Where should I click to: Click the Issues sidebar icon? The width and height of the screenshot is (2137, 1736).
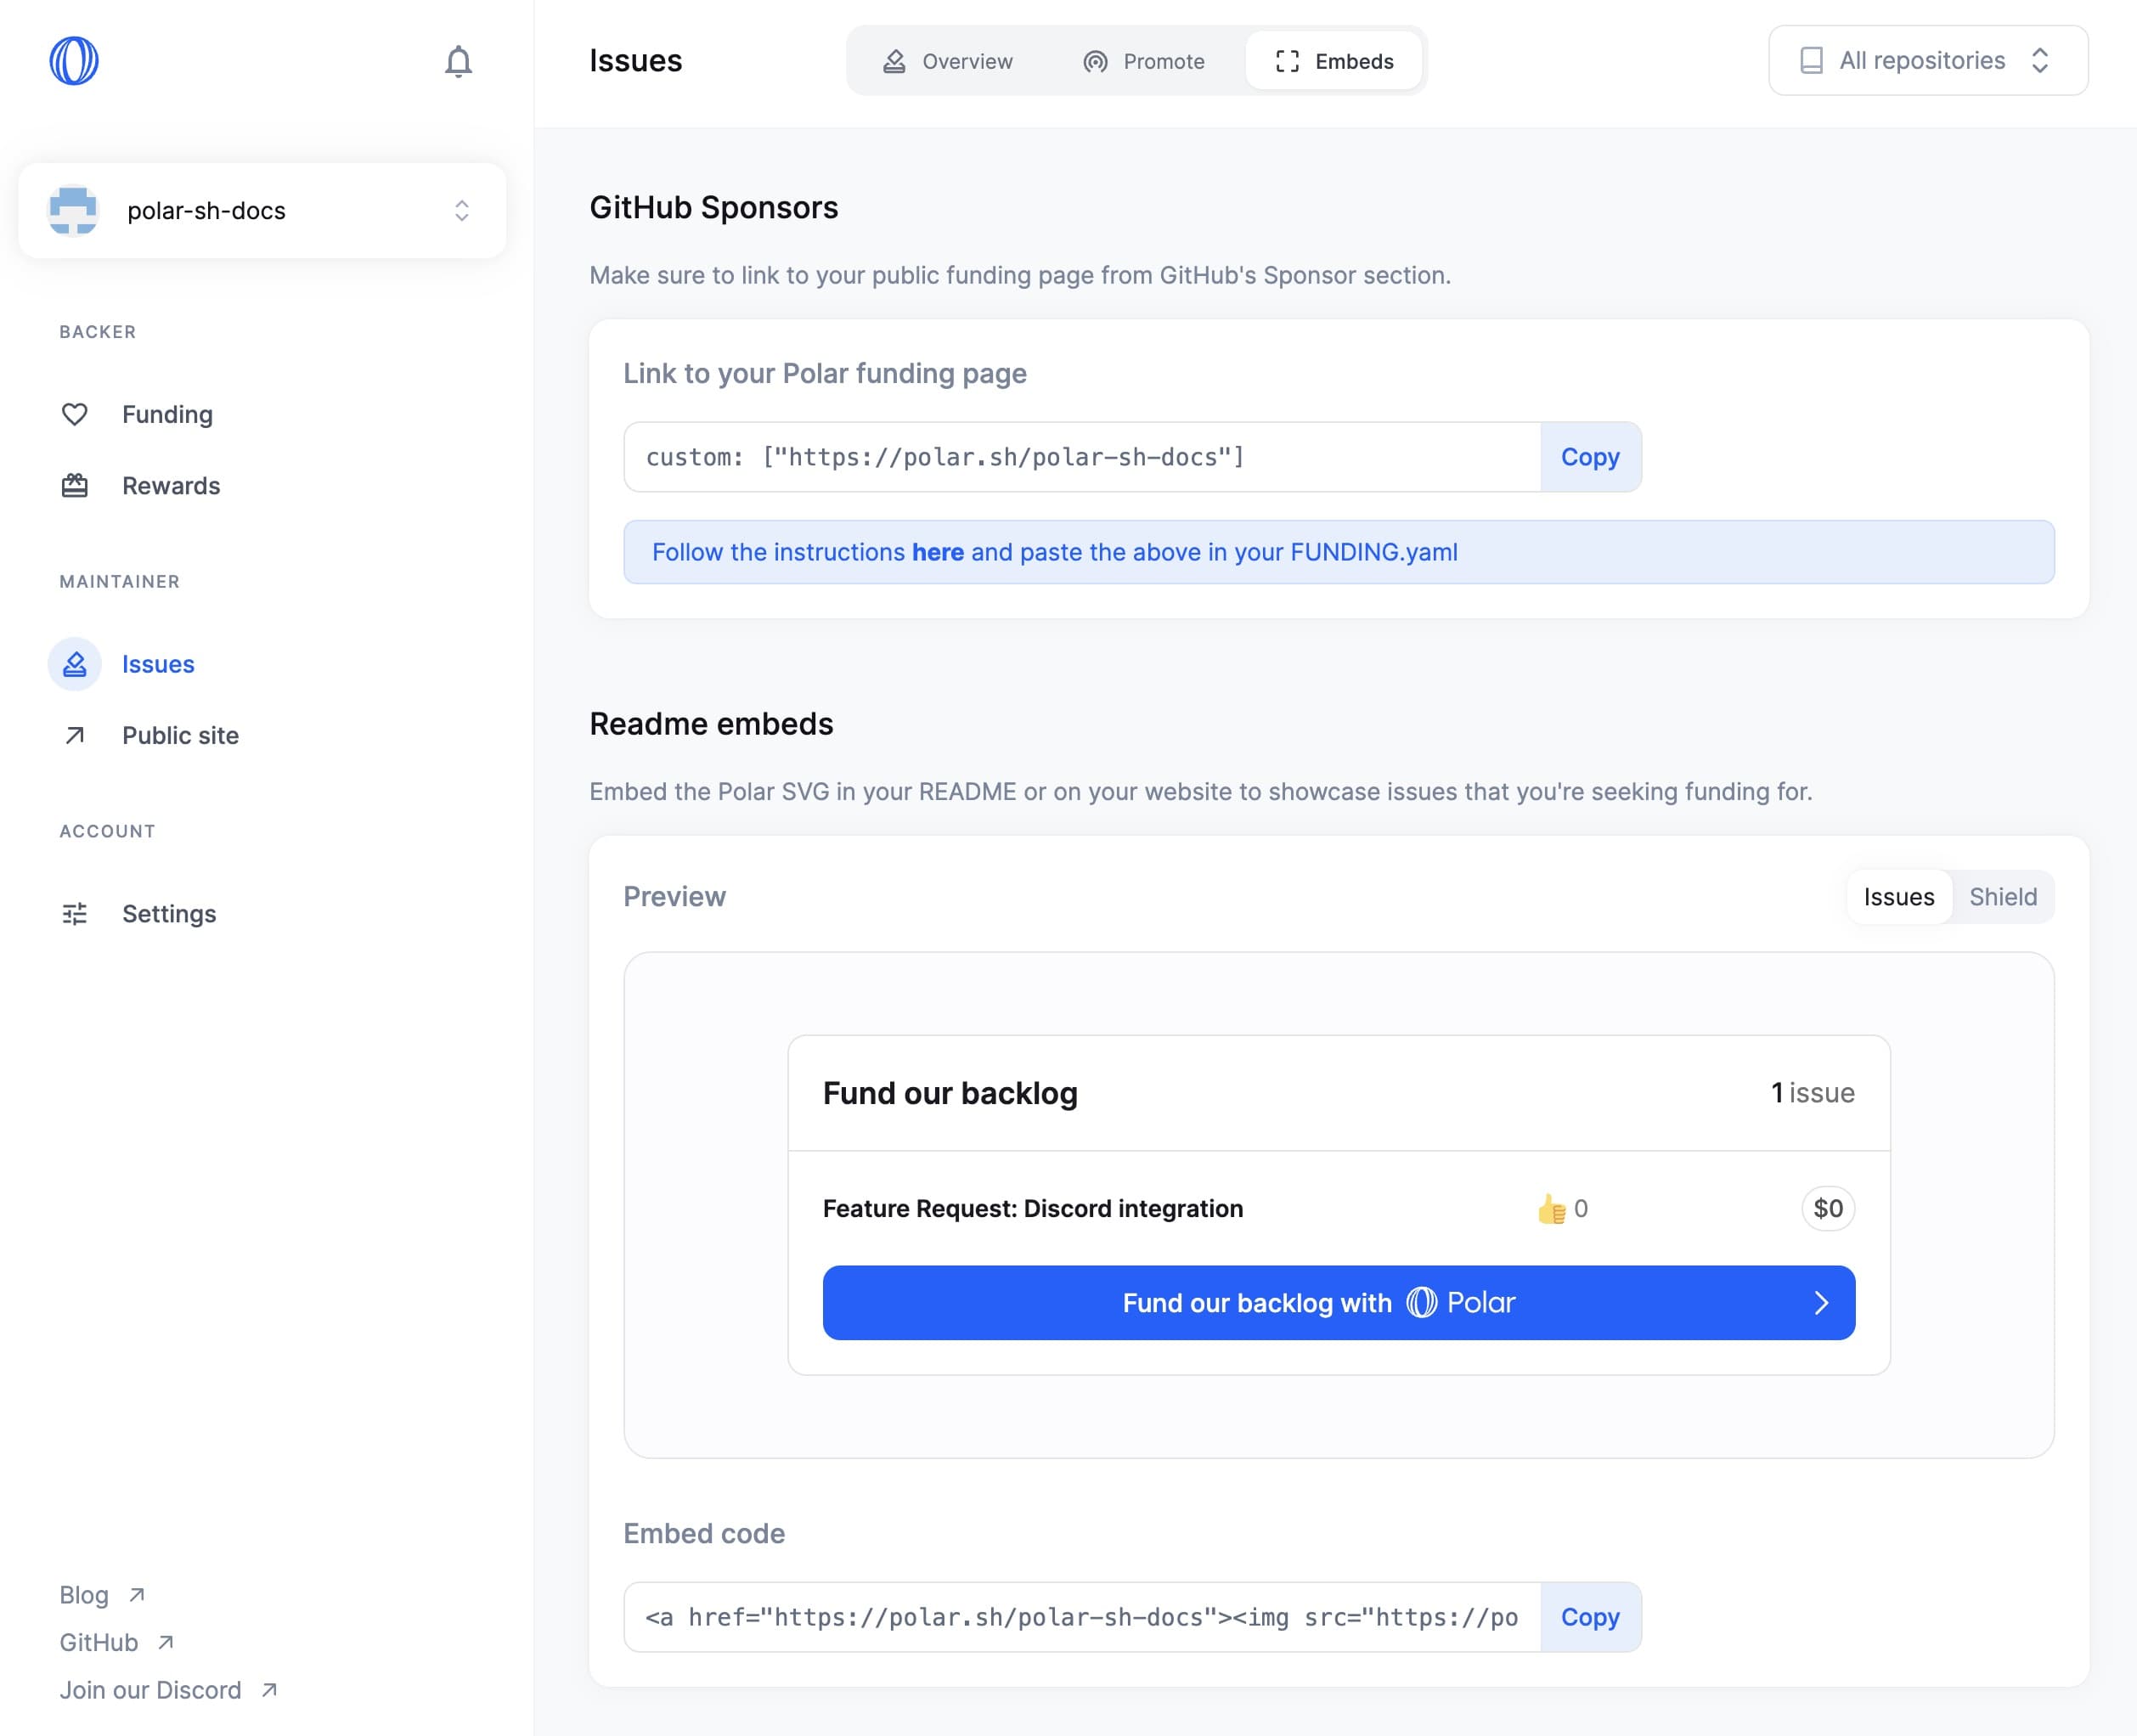coord(75,664)
